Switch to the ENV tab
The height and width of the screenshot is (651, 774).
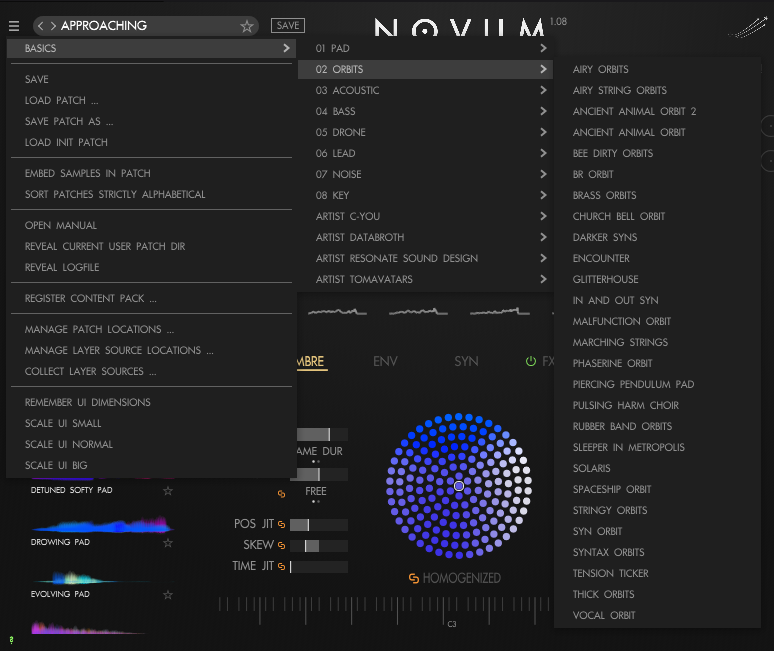pos(385,361)
